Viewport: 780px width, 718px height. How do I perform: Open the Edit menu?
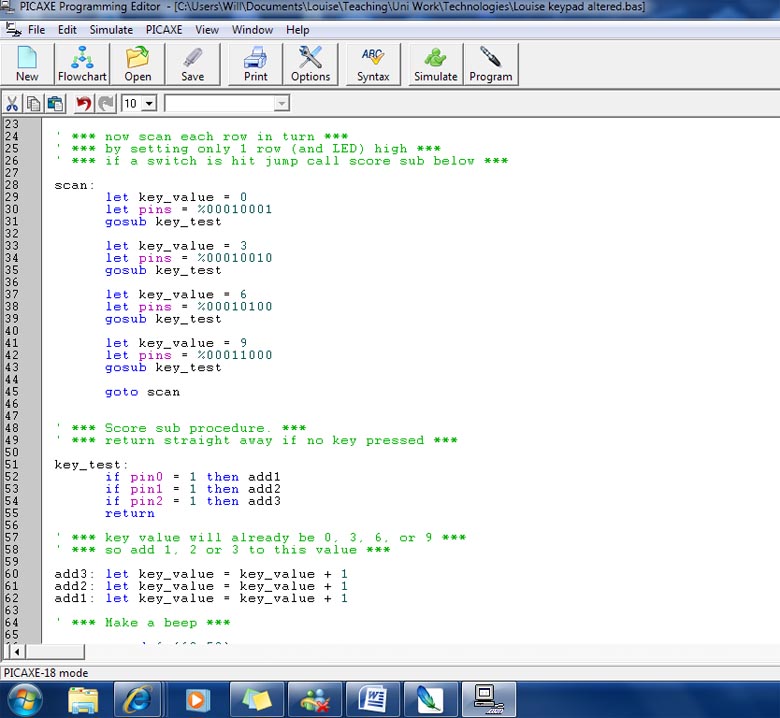pos(67,30)
